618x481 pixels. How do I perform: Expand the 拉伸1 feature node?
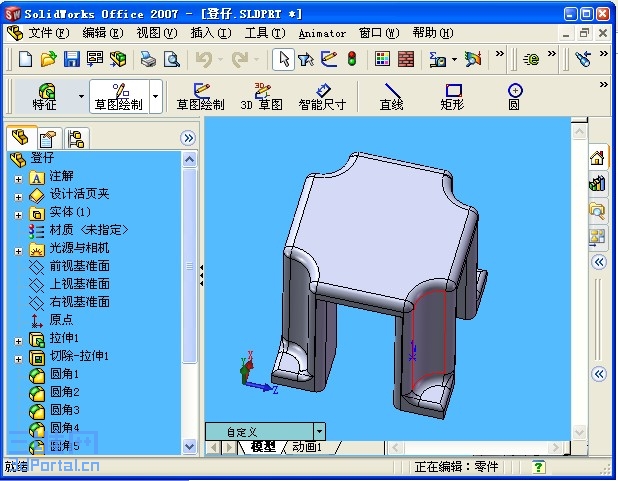click(18, 341)
